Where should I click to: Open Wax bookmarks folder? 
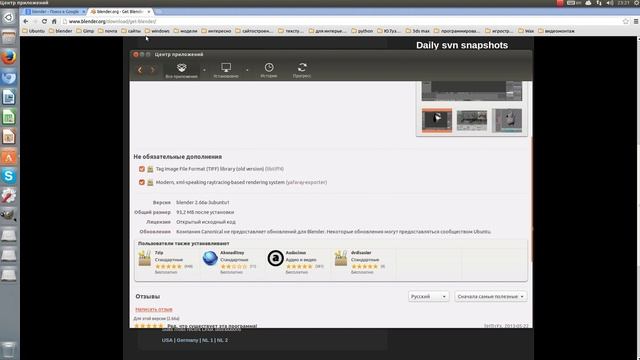[526, 31]
